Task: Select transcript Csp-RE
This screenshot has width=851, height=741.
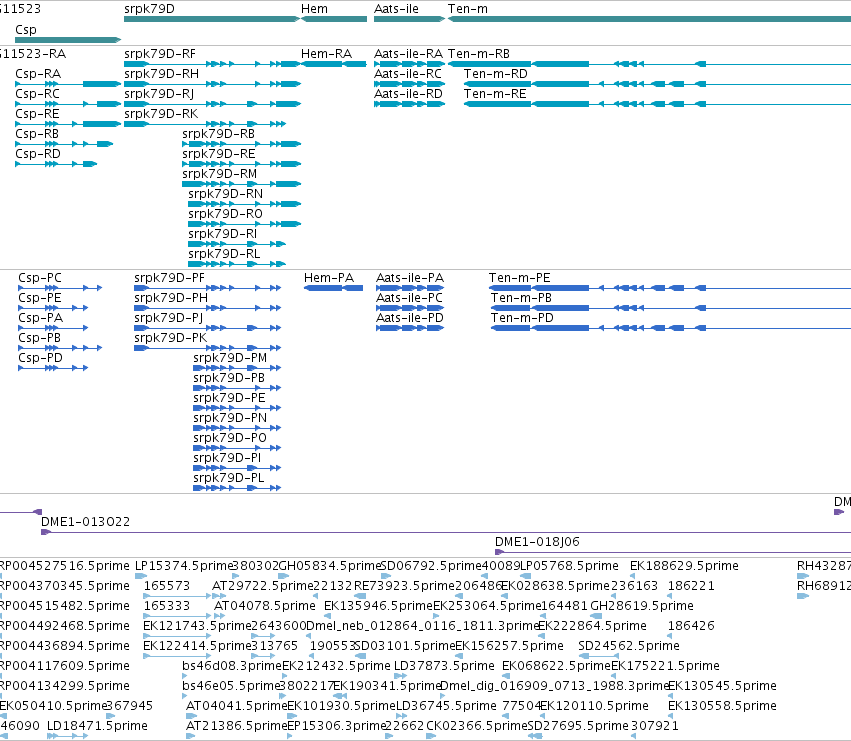Action: coord(68,124)
